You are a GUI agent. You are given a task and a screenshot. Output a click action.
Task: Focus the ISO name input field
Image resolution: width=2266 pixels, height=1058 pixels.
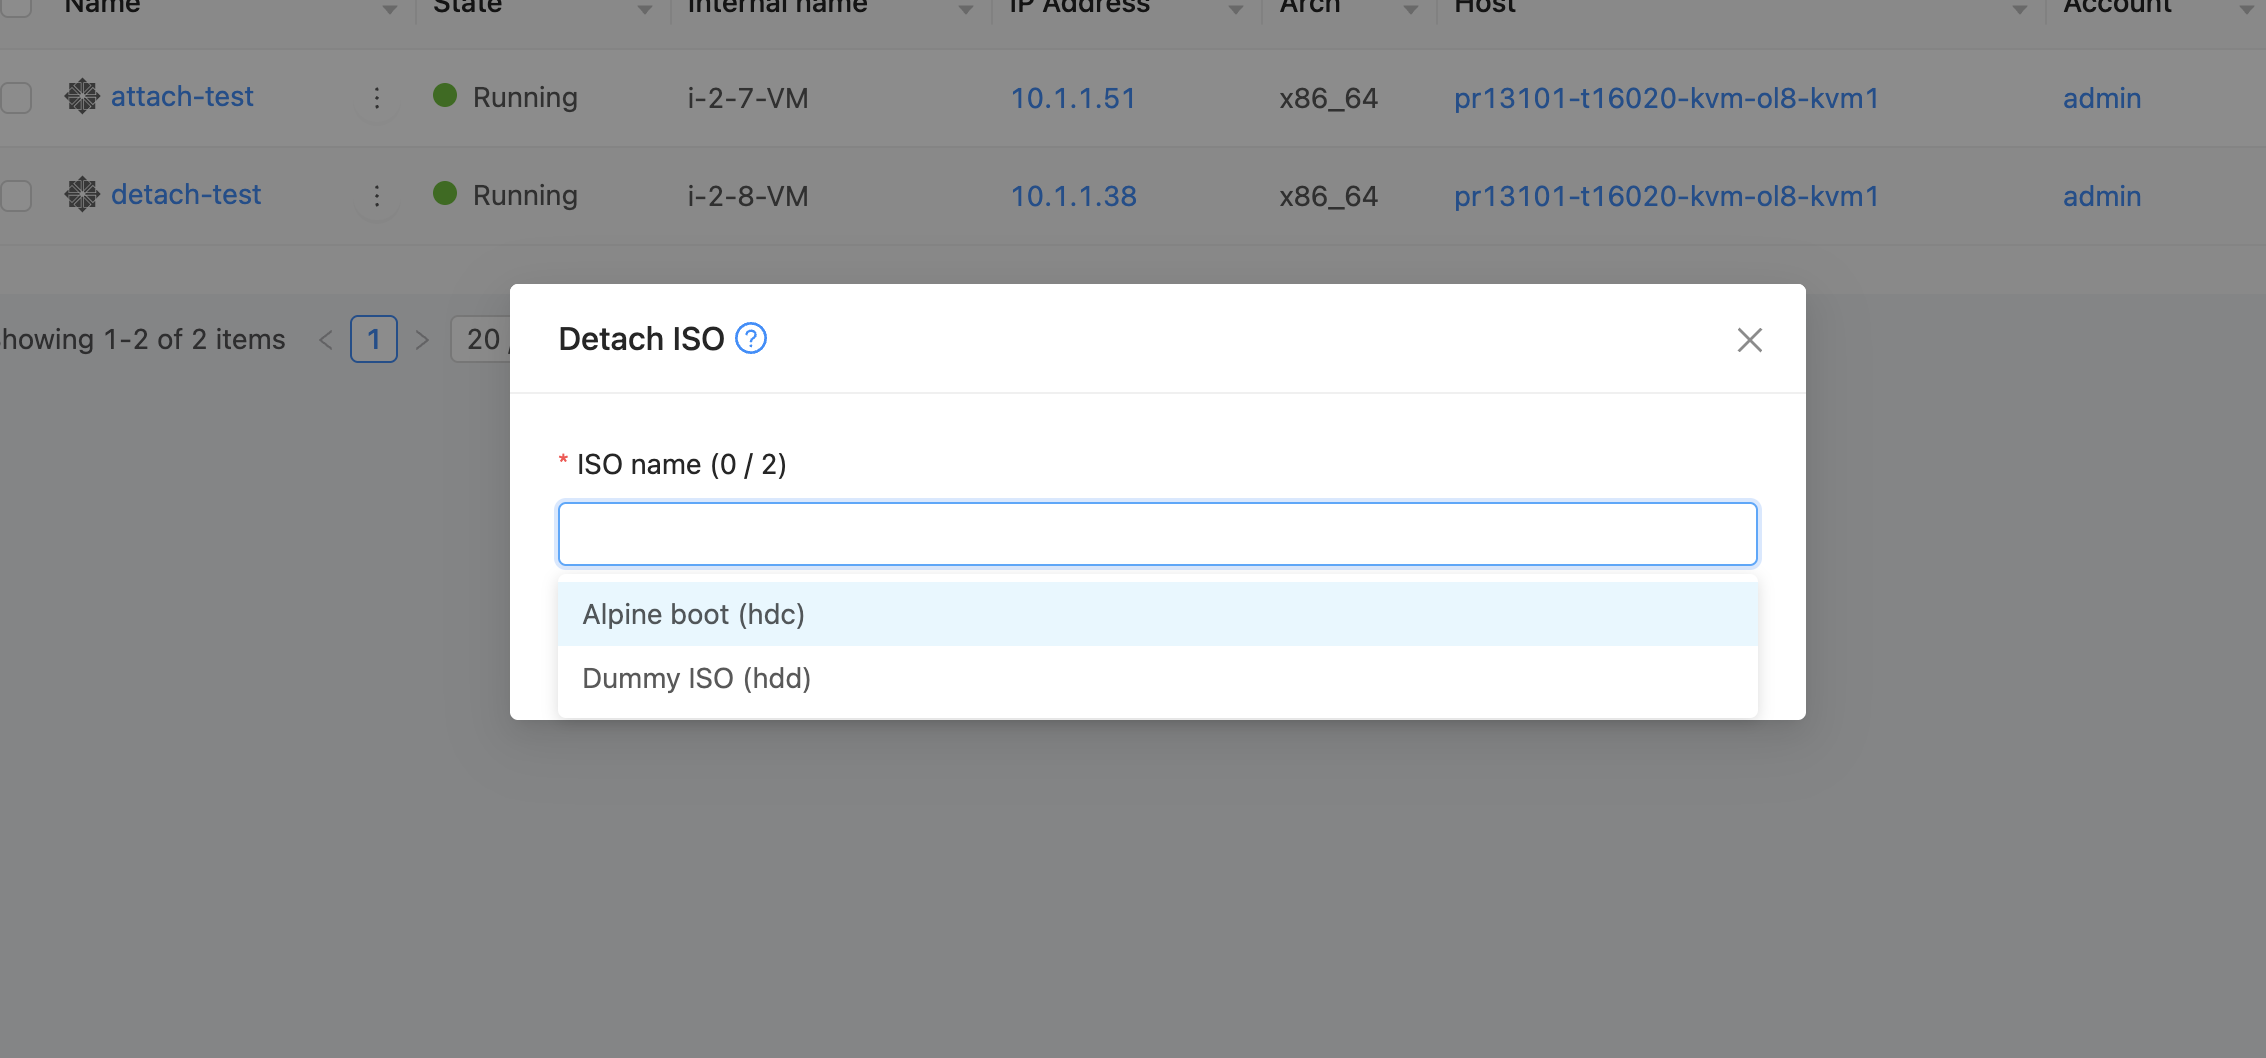tap(1157, 534)
